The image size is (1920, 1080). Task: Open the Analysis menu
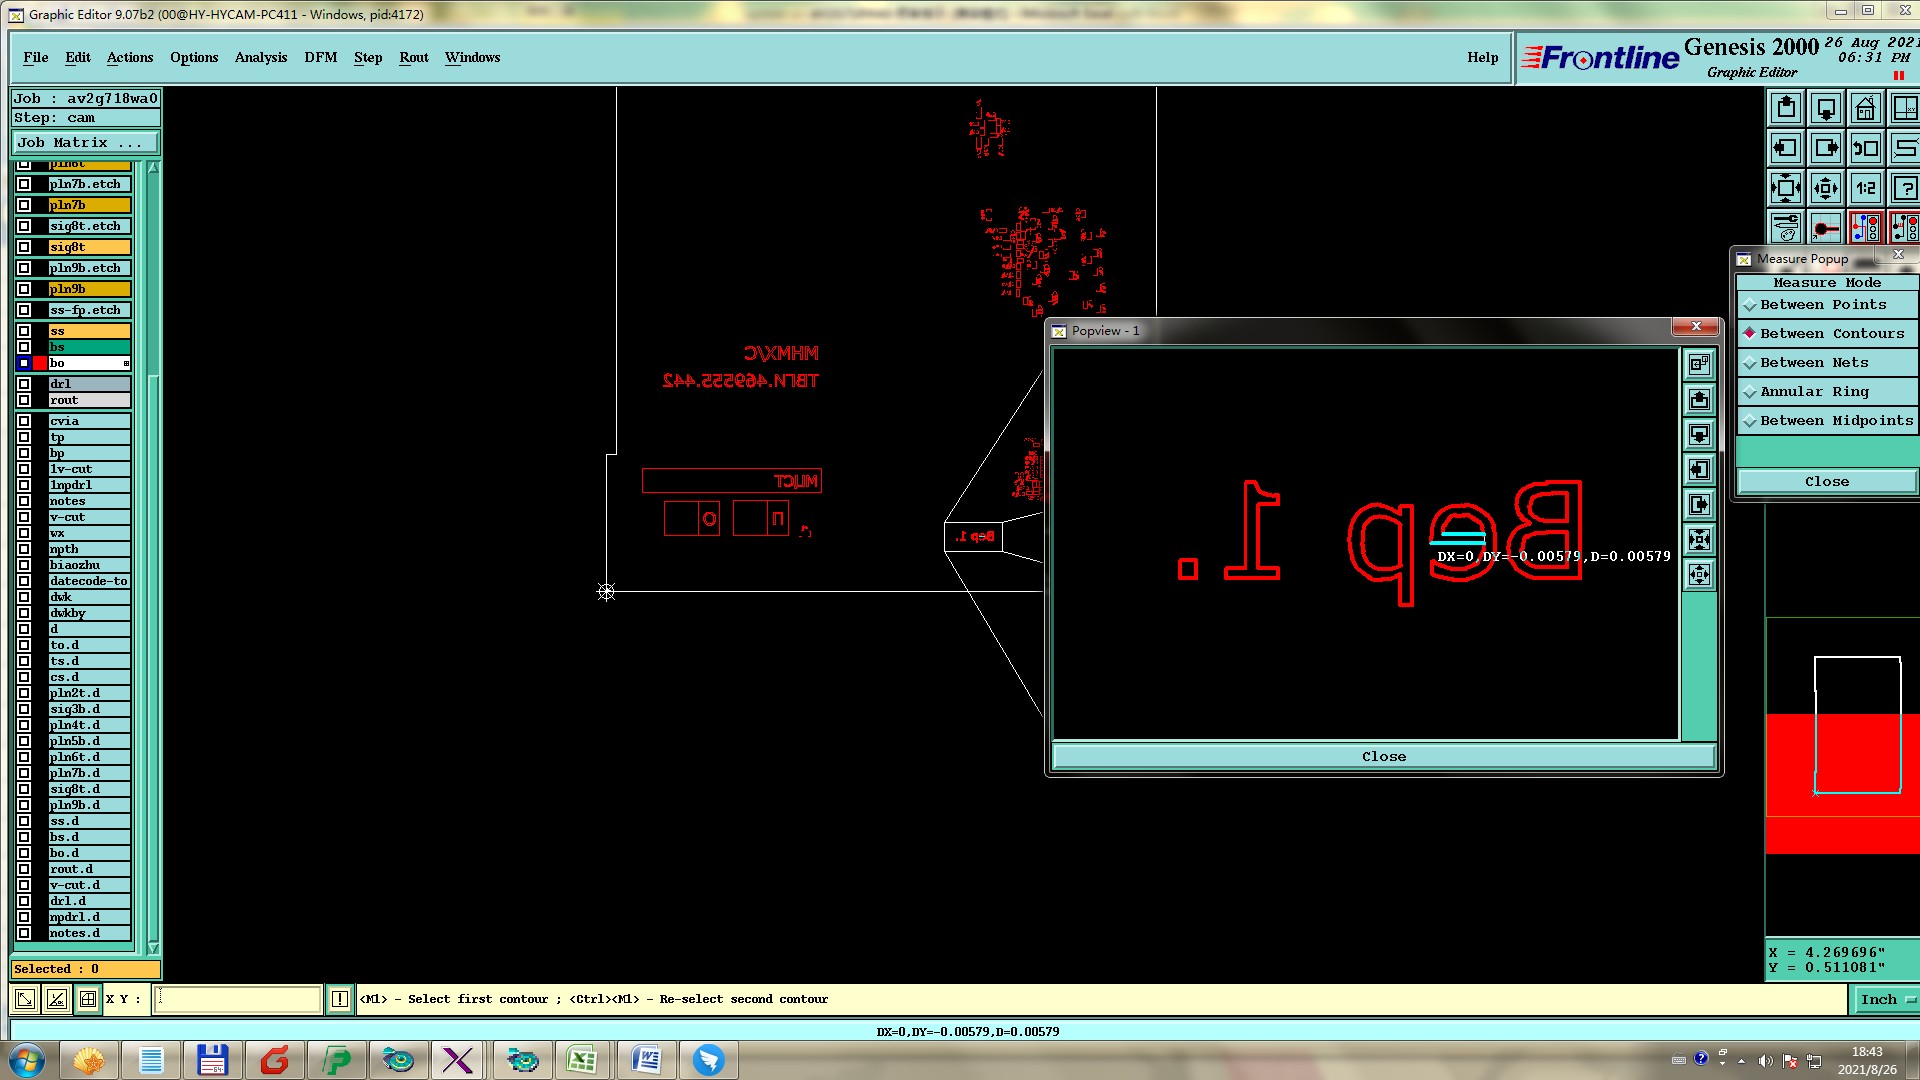[260, 58]
